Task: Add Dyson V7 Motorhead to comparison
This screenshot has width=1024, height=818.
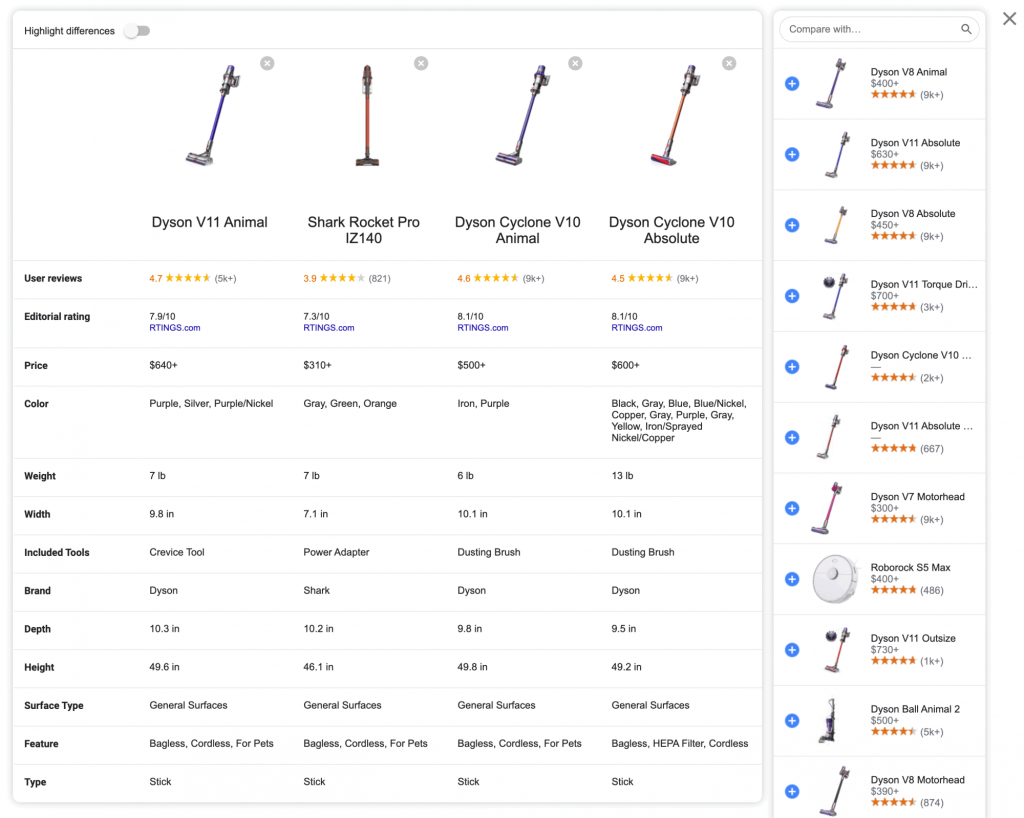Action: click(x=792, y=509)
